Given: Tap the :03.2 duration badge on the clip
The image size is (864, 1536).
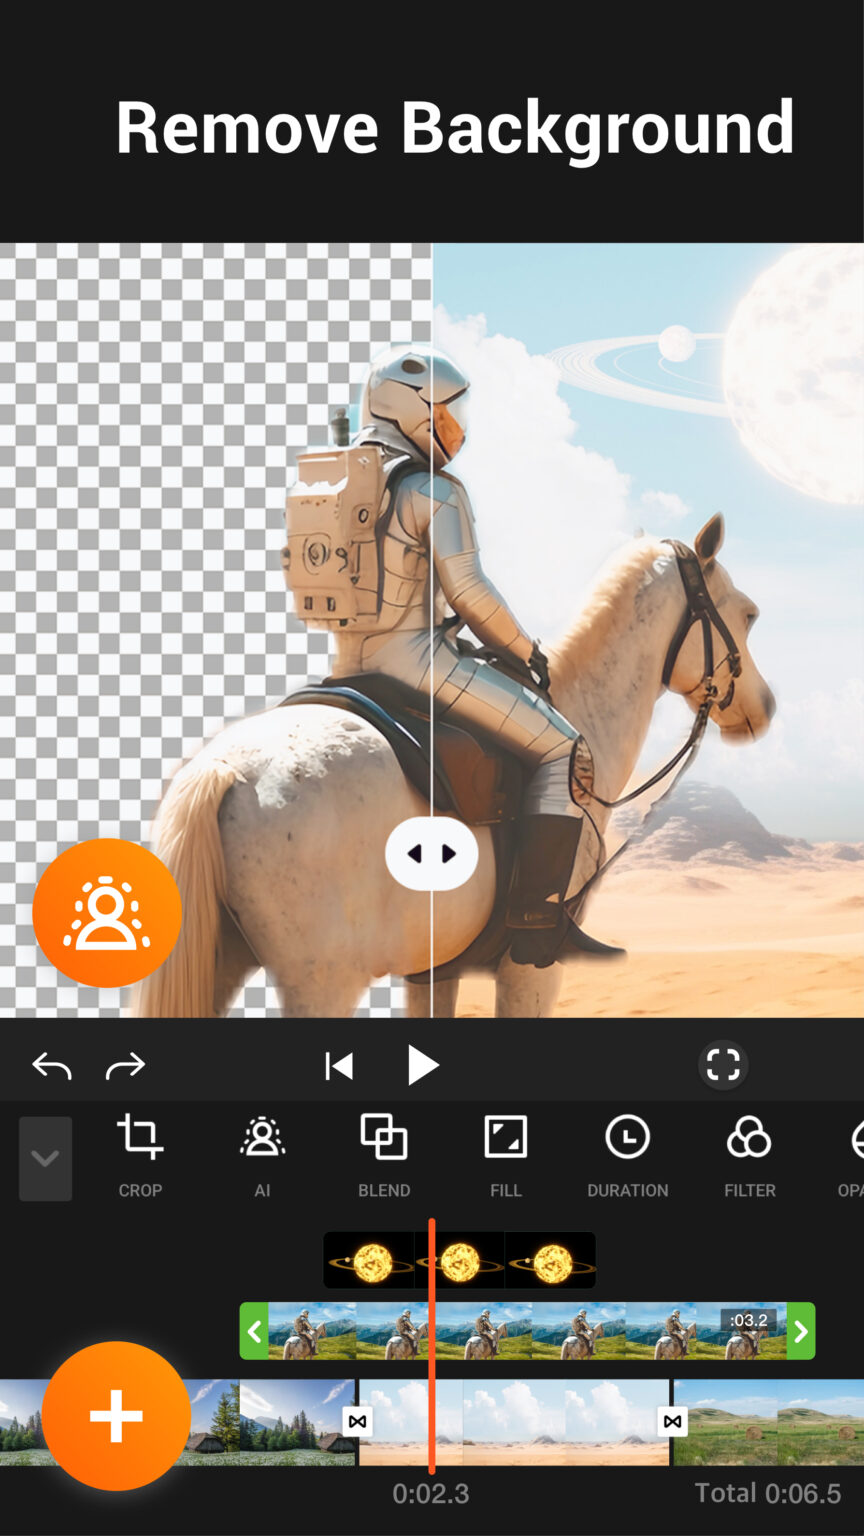Looking at the screenshot, I should 747,1320.
